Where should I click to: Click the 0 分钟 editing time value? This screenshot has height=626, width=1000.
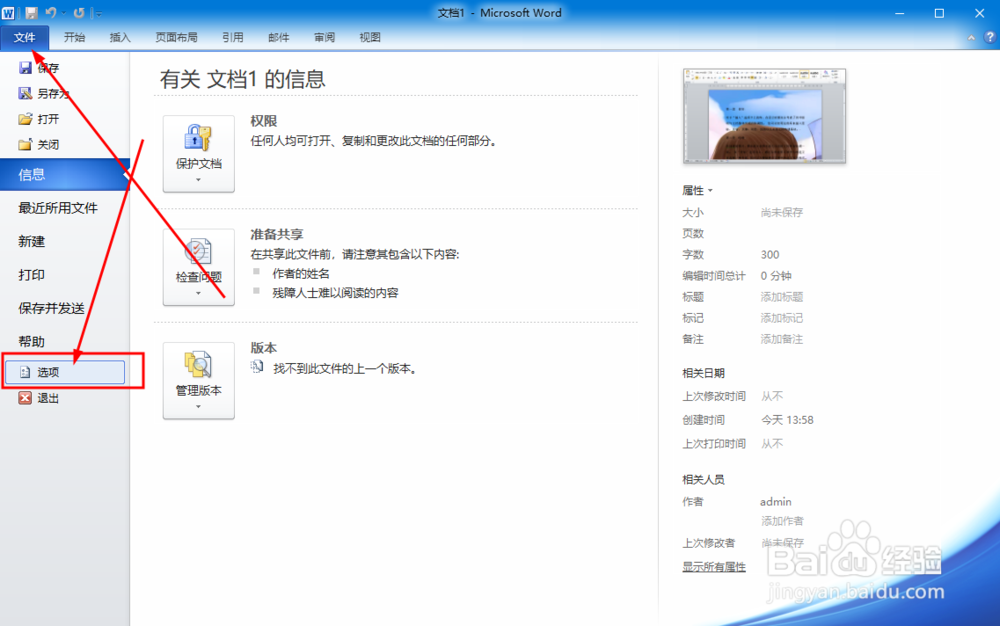point(776,276)
